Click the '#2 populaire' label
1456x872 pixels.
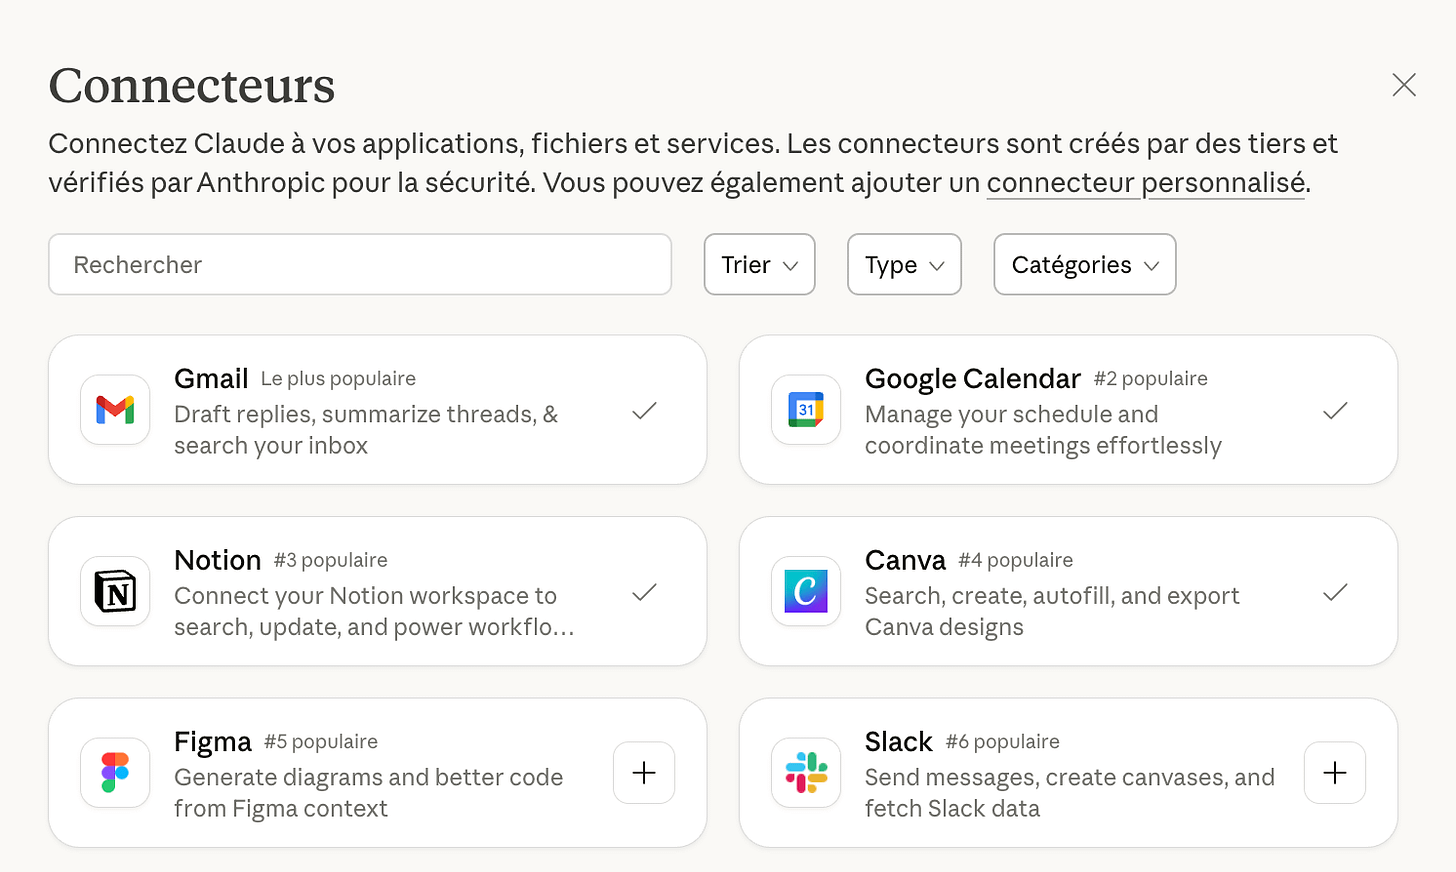tap(1151, 379)
